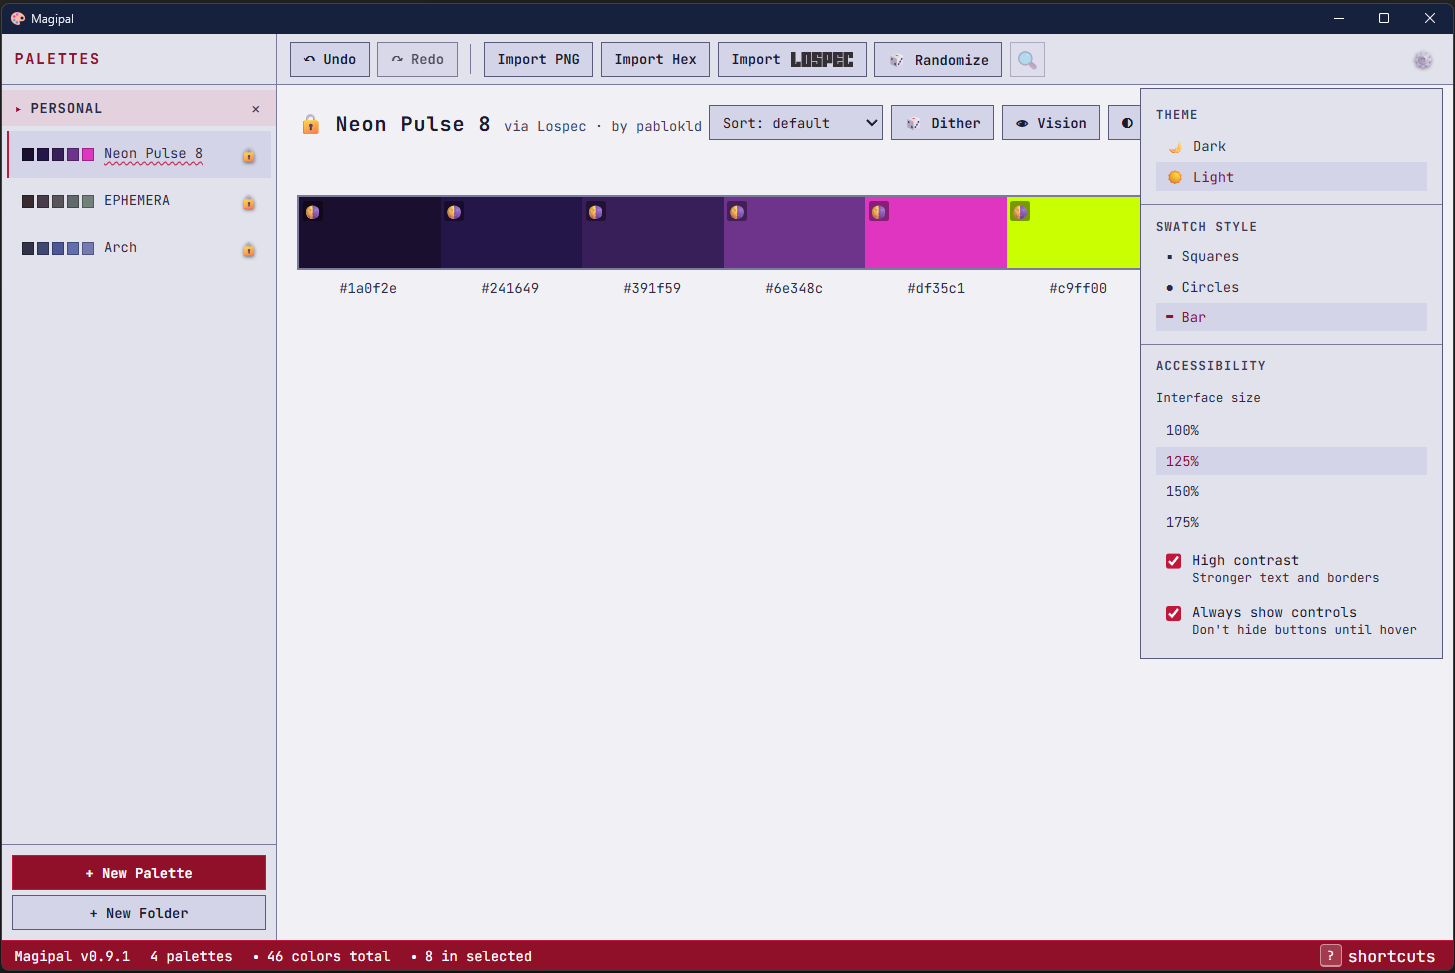Click the half-circle contrast button
1455x973 pixels.
point(1126,123)
